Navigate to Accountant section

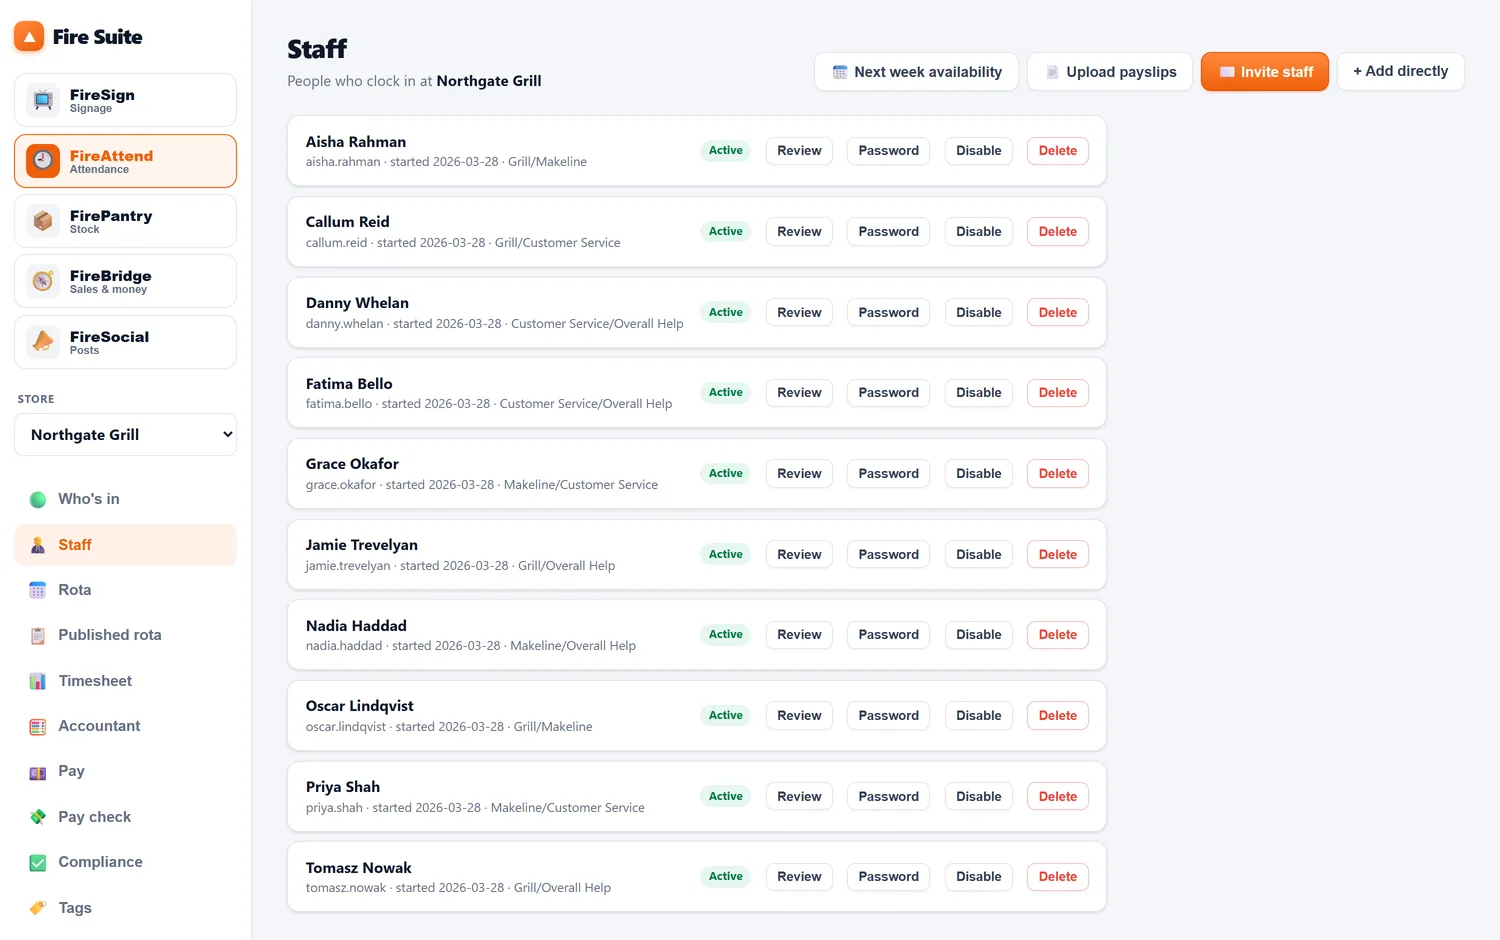(126, 726)
